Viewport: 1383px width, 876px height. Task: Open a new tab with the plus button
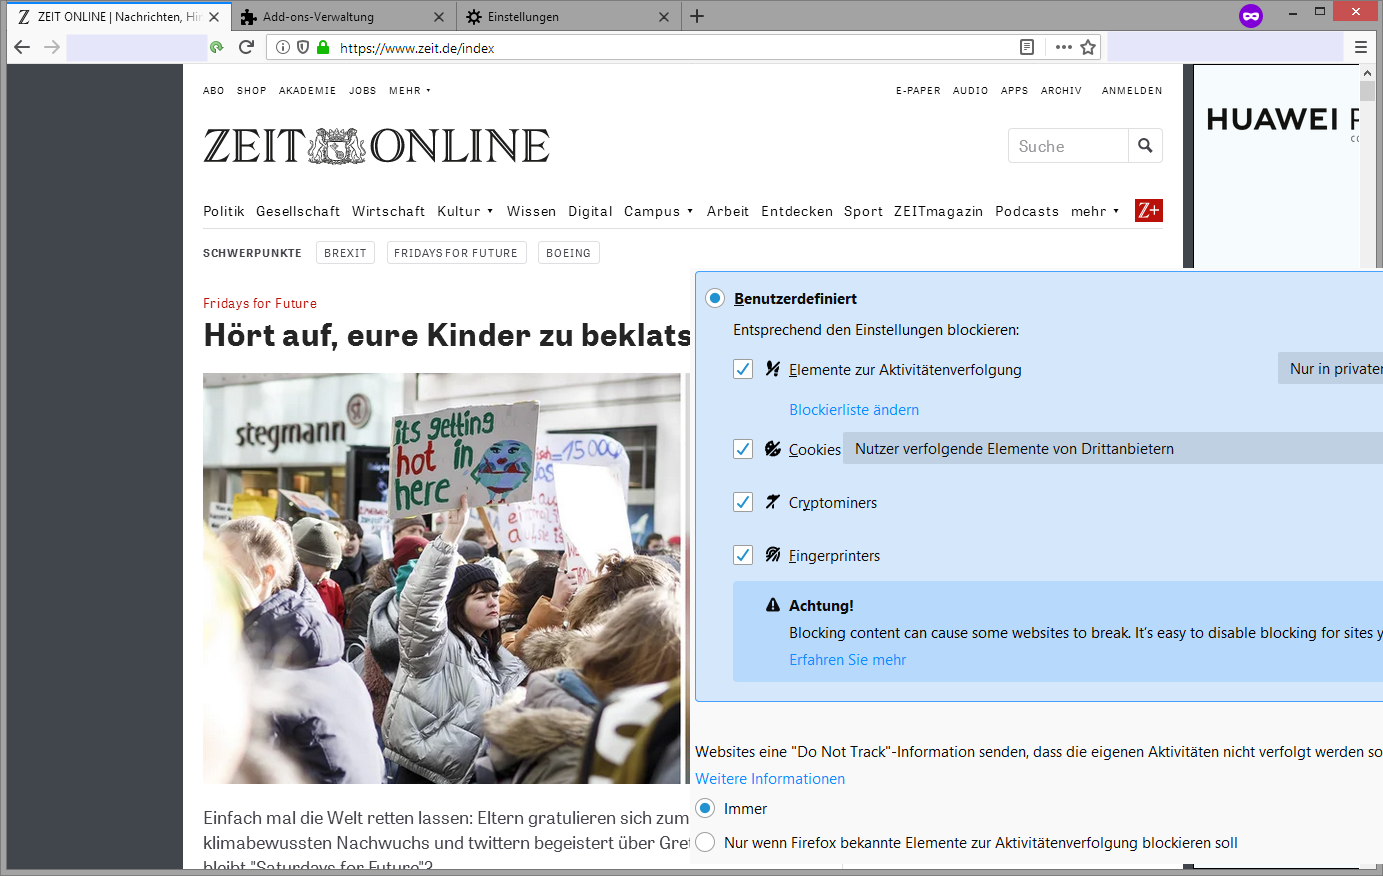pos(697,16)
